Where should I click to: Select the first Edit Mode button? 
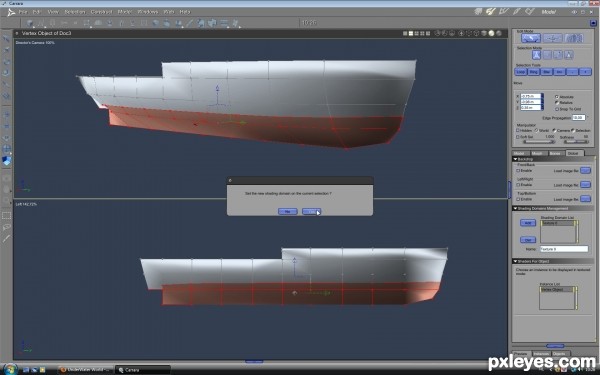(x=531, y=38)
